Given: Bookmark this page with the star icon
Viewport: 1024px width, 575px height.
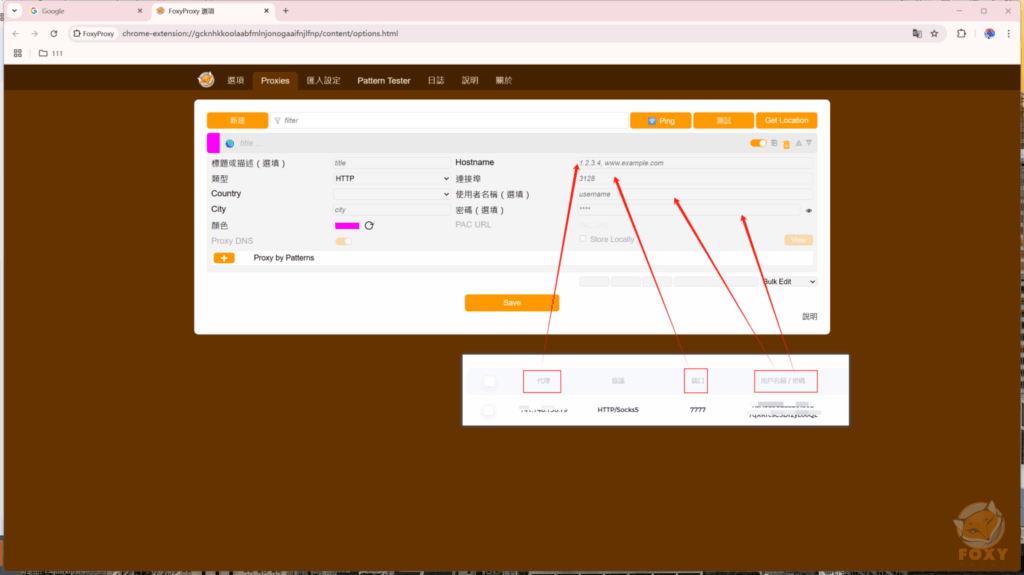Looking at the screenshot, I should (935, 33).
